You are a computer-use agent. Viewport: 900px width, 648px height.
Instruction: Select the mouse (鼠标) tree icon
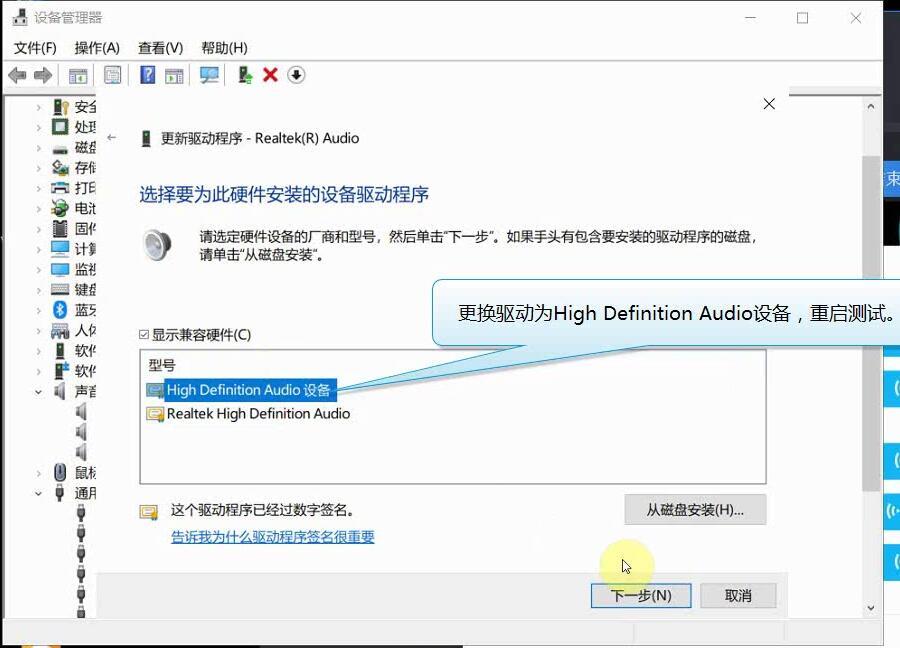coord(60,472)
